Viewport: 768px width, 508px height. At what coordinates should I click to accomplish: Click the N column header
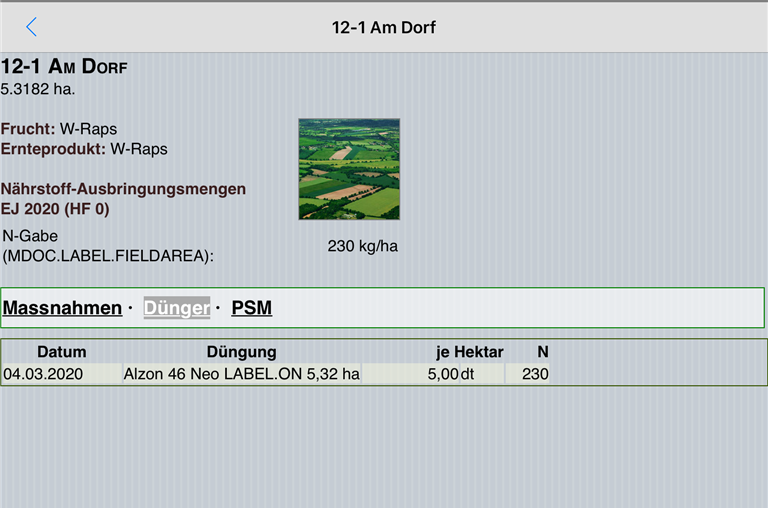coord(542,352)
